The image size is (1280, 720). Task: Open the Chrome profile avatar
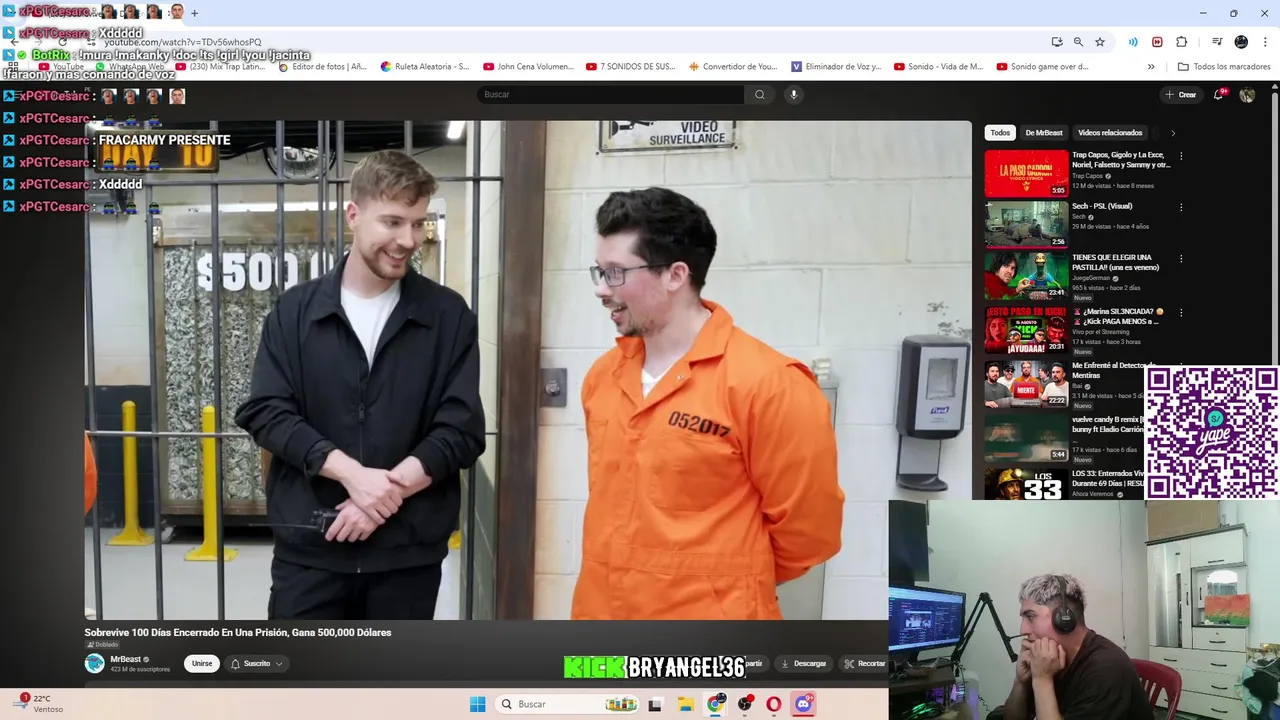[1241, 42]
